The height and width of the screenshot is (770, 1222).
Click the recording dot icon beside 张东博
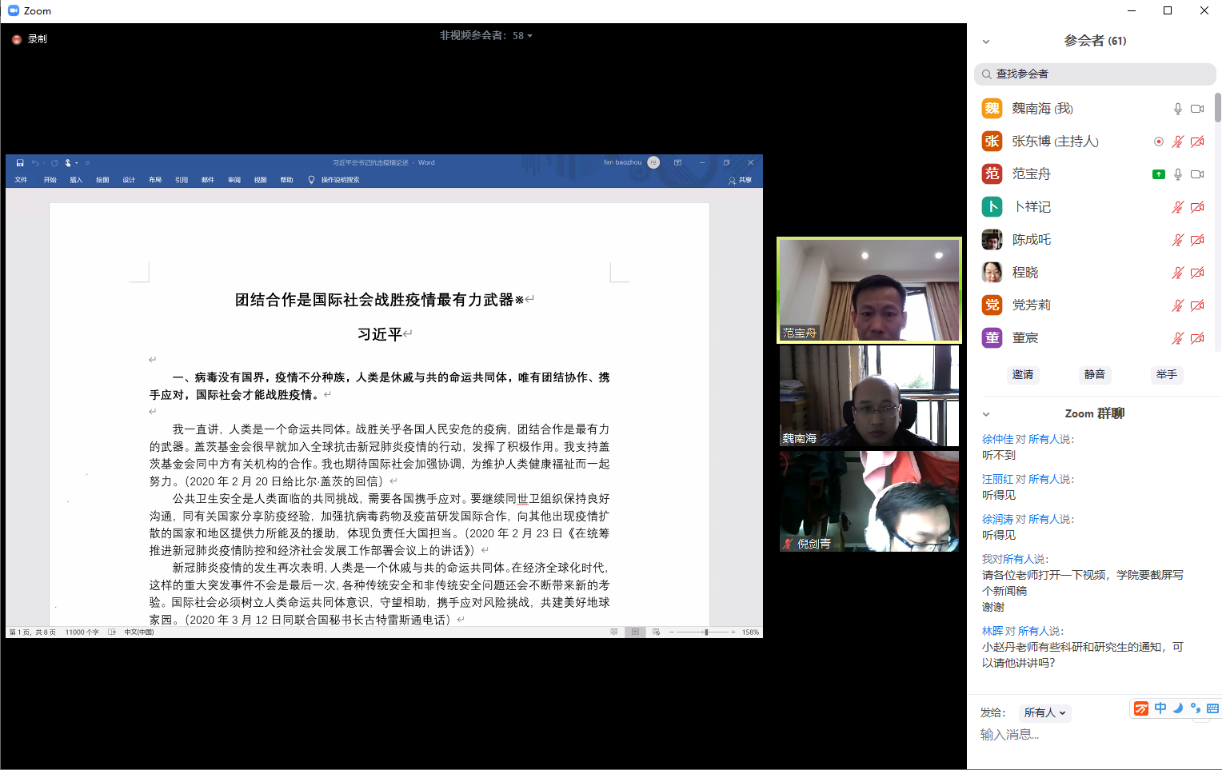point(1158,142)
